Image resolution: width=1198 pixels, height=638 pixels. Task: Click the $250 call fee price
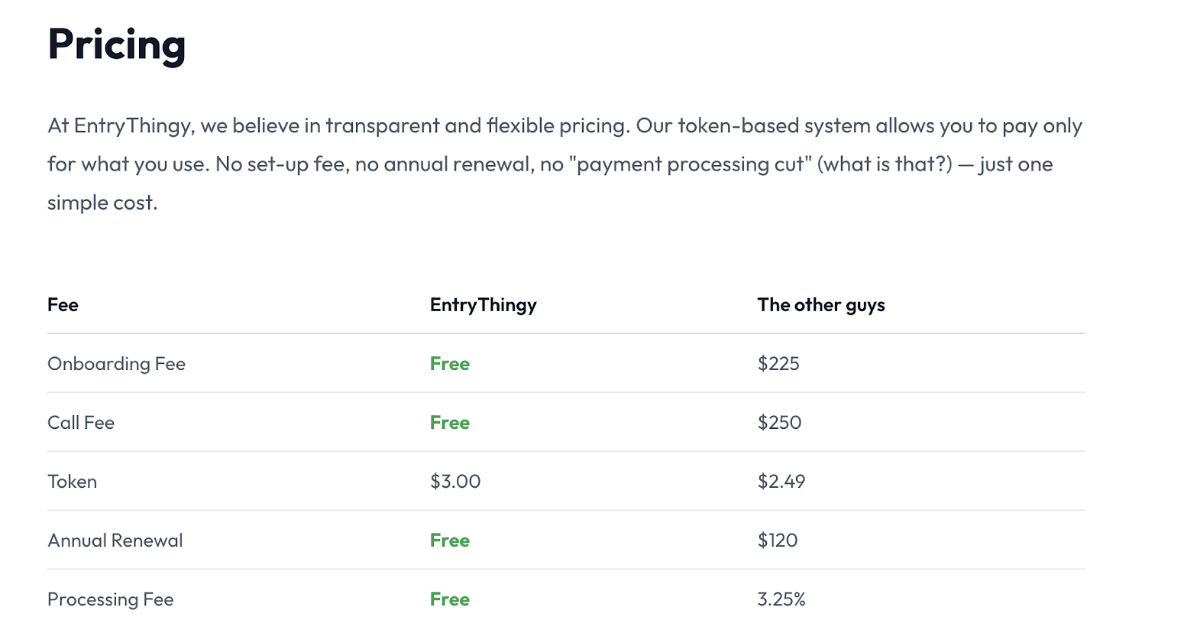(780, 423)
